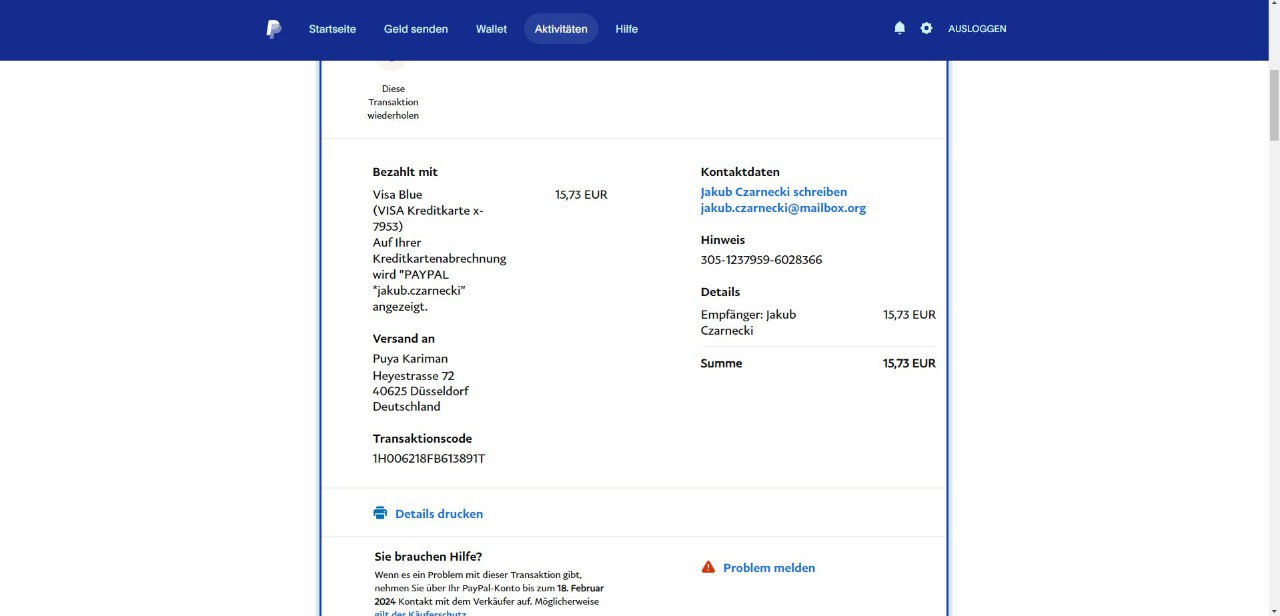Go to the Startseite tab
This screenshot has height=616, width=1280.
coord(332,29)
